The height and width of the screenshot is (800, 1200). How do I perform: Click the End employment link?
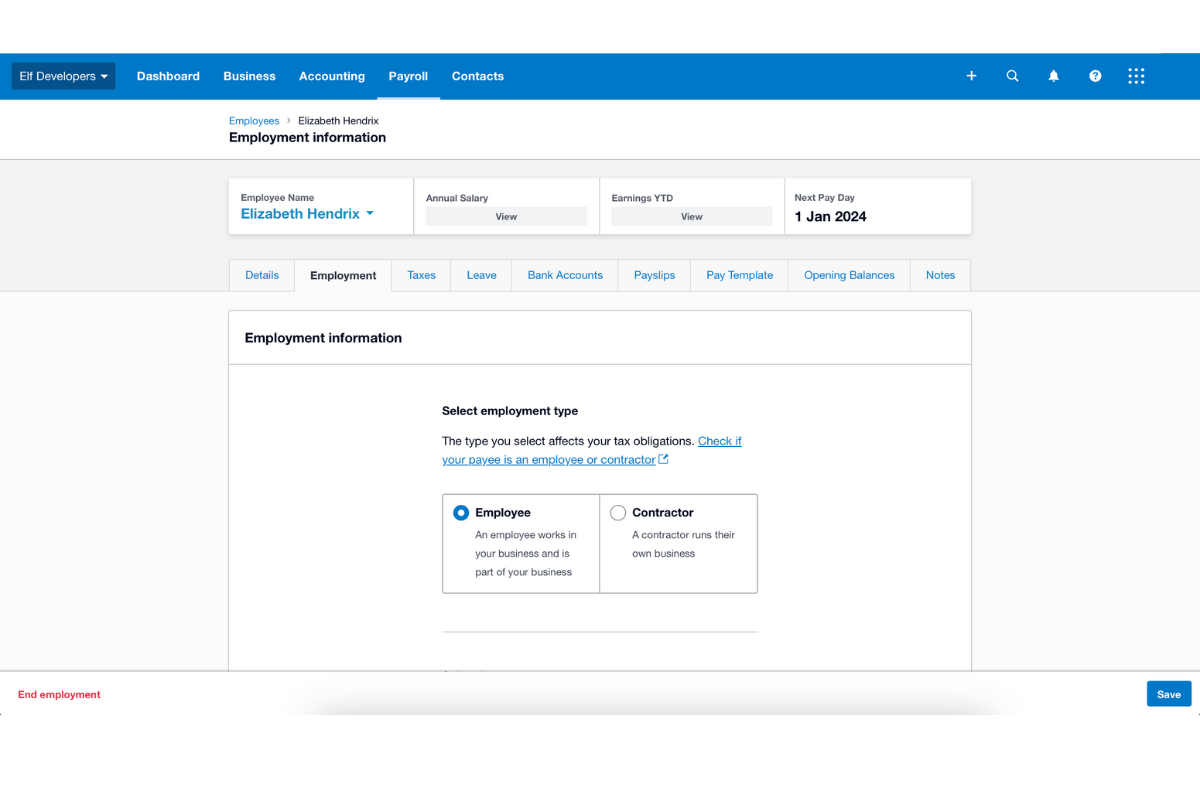click(58, 693)
